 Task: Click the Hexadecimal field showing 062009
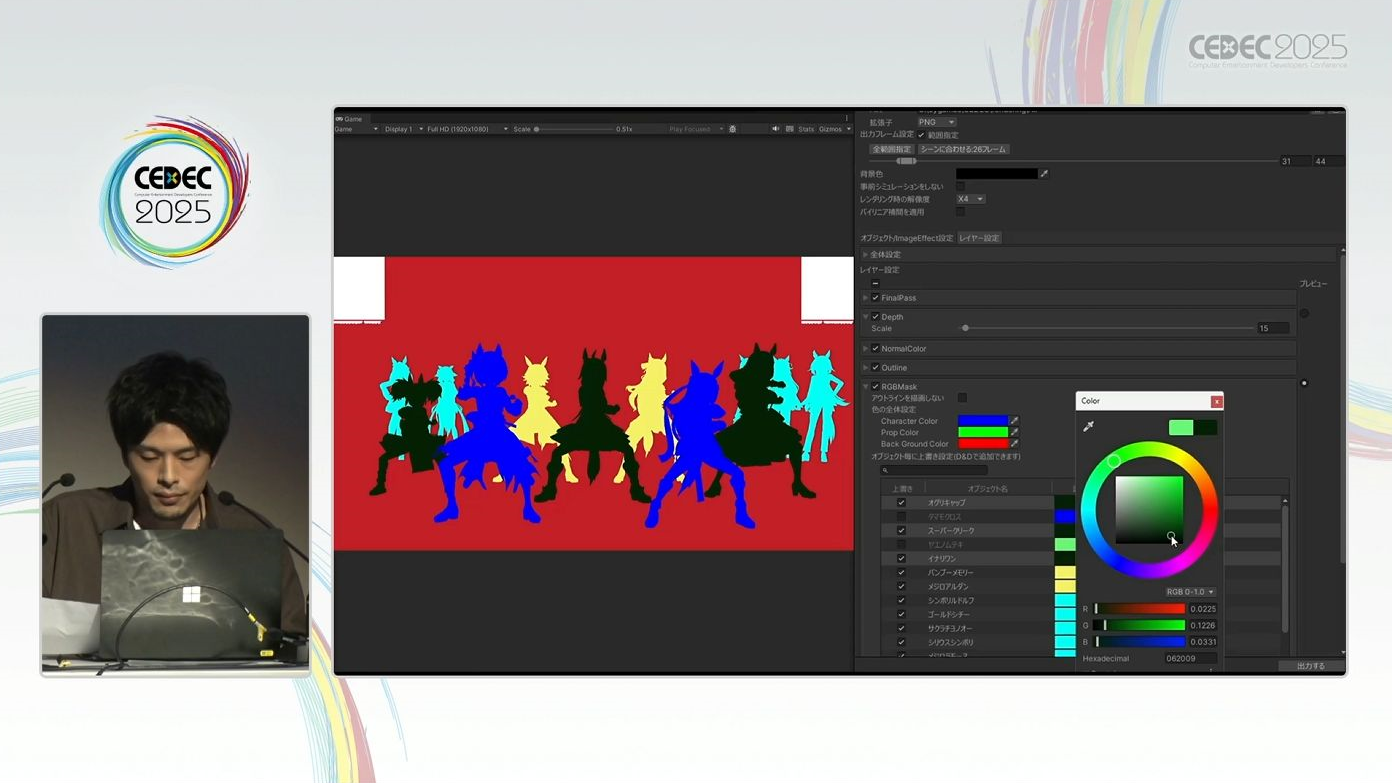point(1190,659)
